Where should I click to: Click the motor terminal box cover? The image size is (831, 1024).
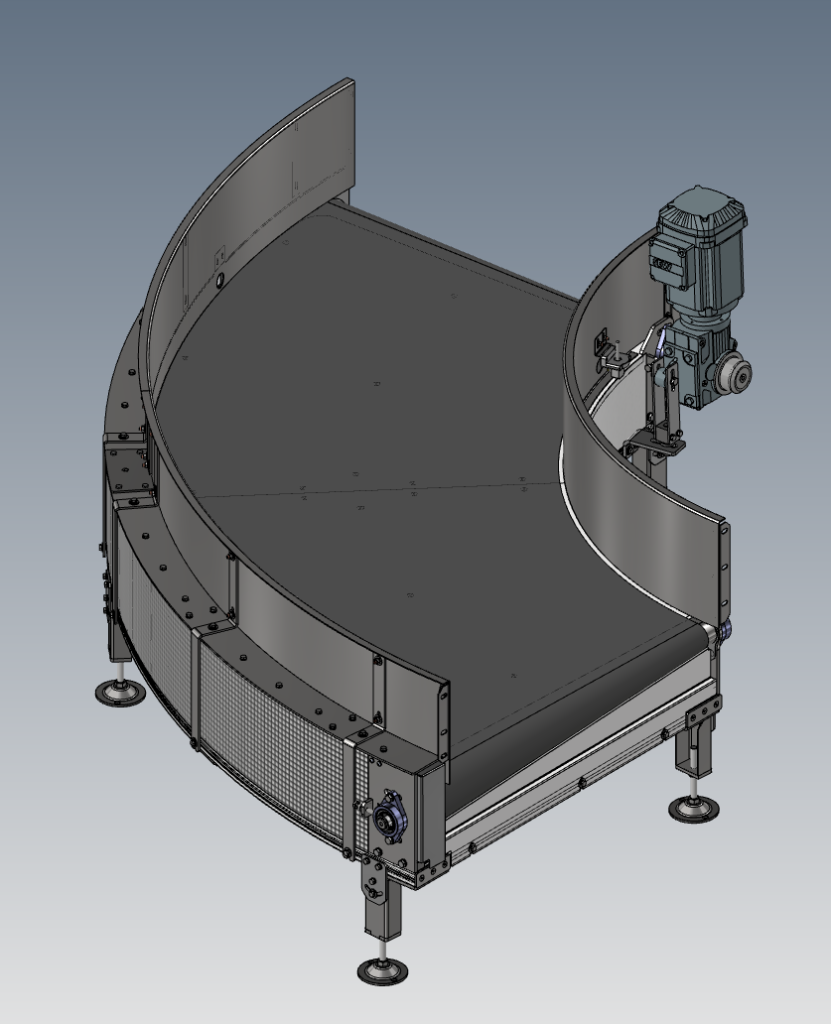(667, 262)
